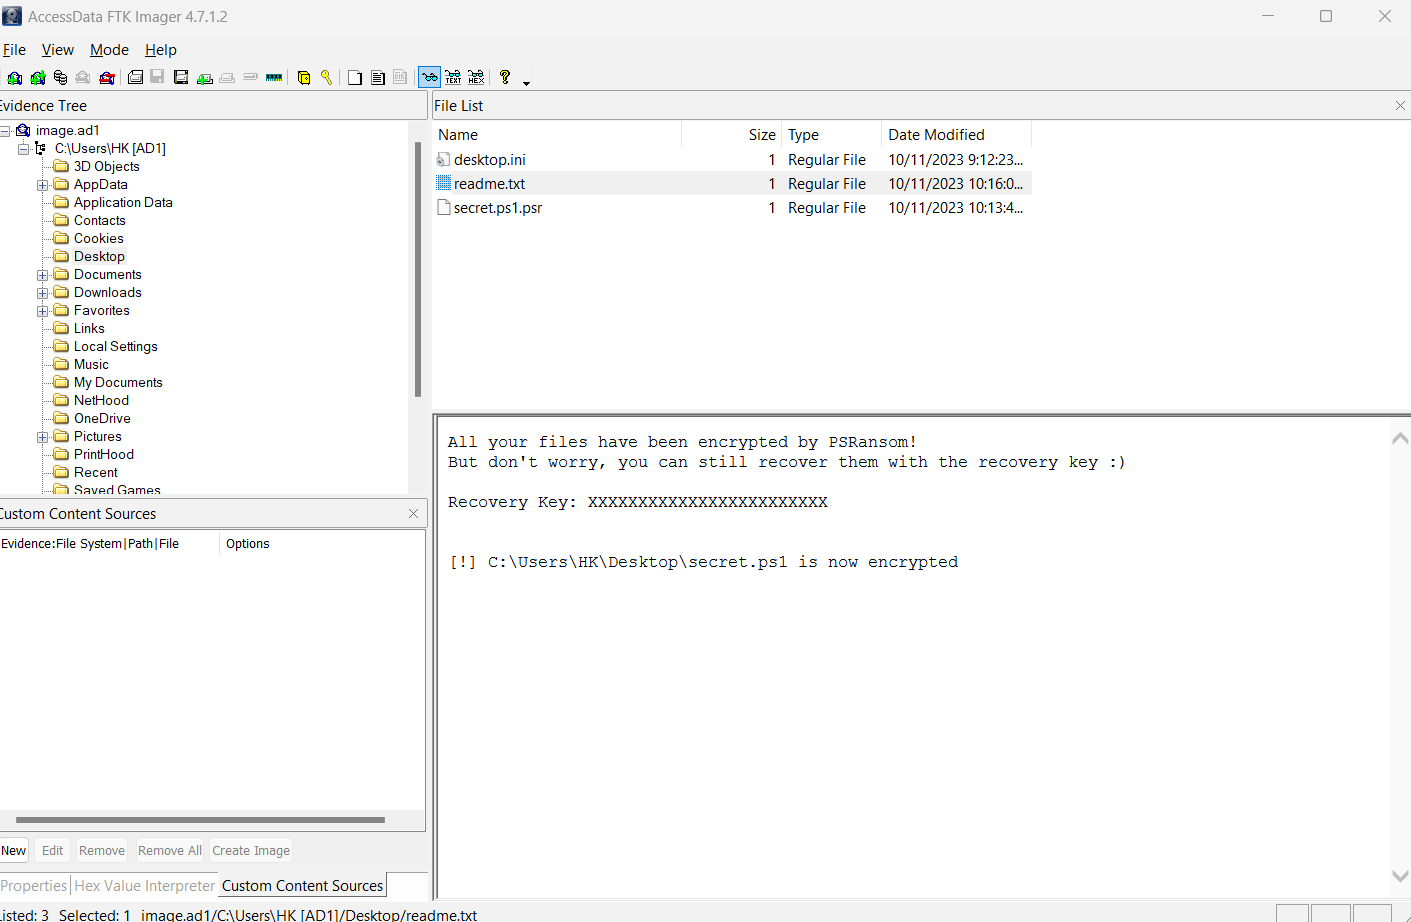Click the grayed Export Disk Image floppy icon
This screenshot has height=922, width=1411.
157,78
